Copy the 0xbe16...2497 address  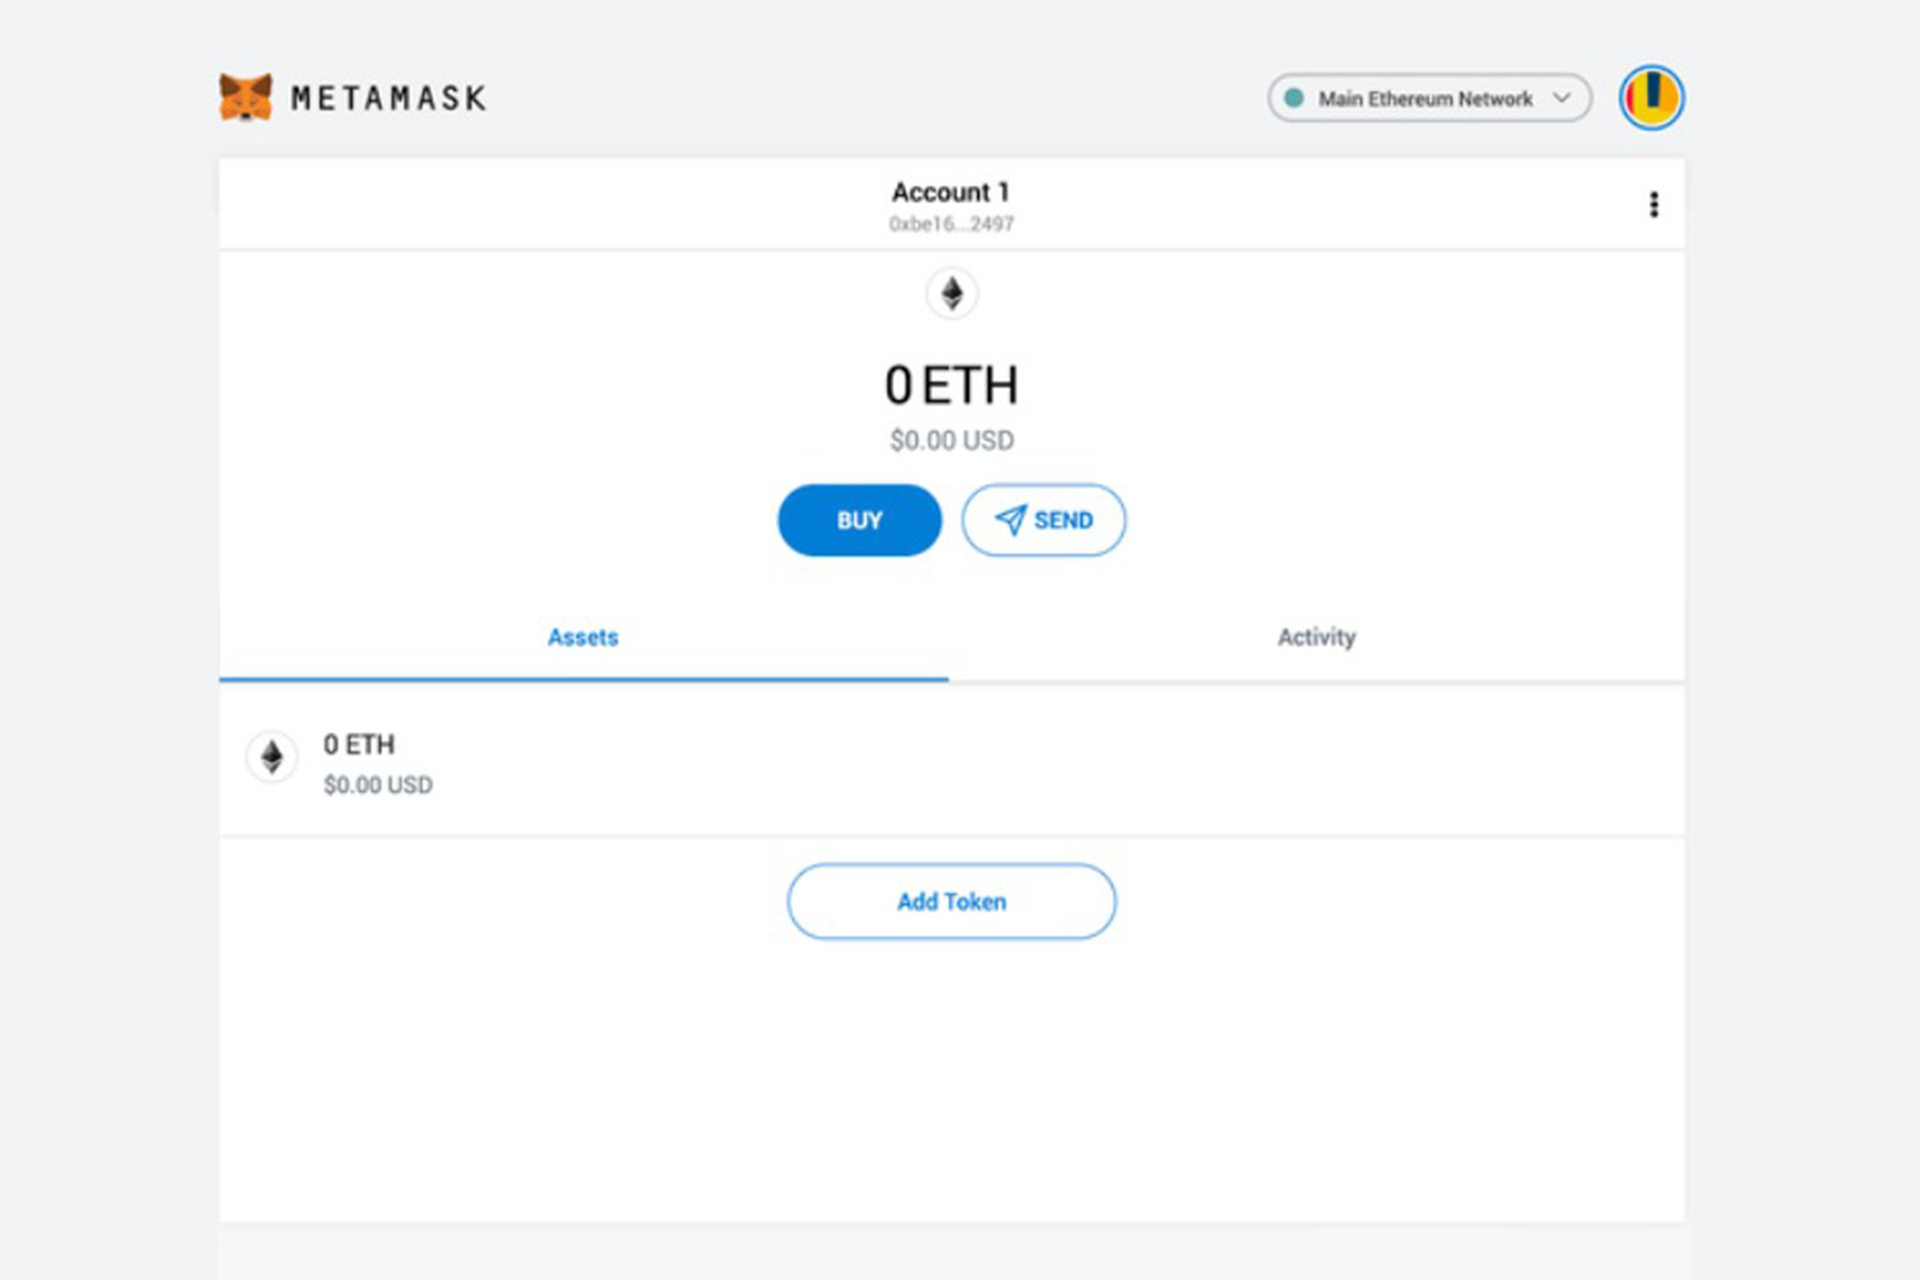coord(951,225)
